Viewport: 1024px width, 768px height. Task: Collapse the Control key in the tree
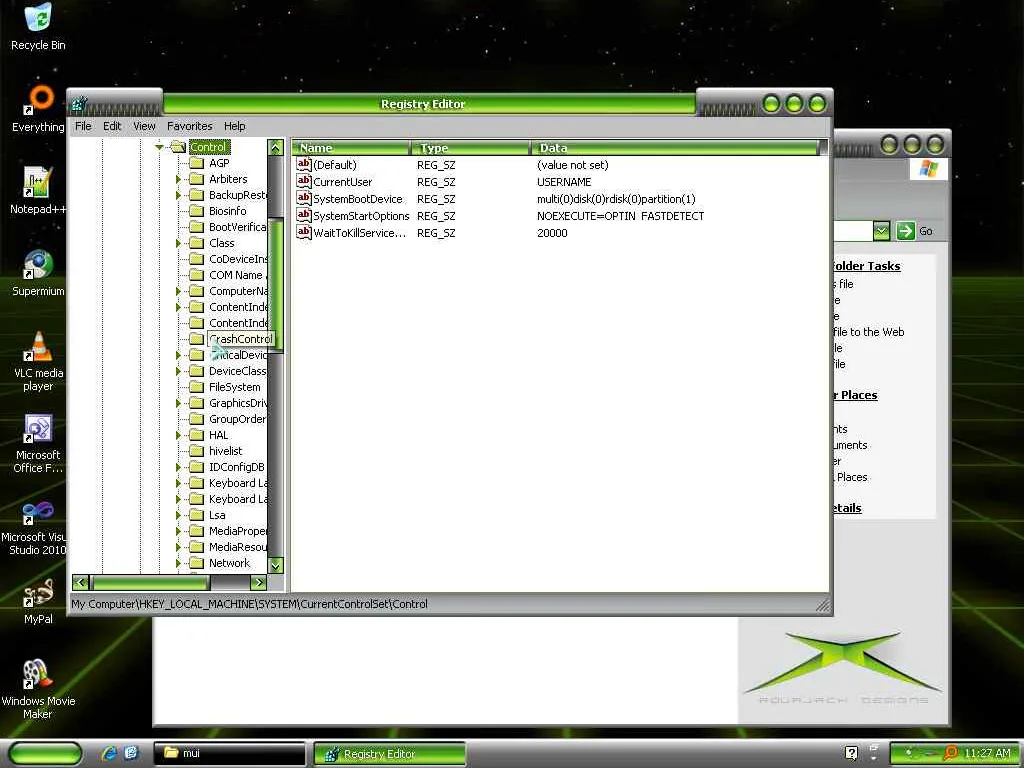159,147
